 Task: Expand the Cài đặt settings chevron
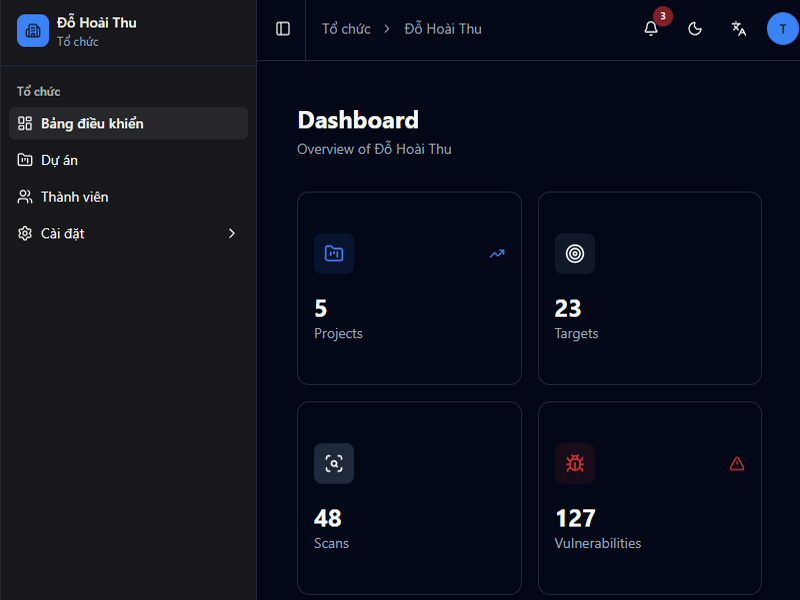click(x=232, y=234)
